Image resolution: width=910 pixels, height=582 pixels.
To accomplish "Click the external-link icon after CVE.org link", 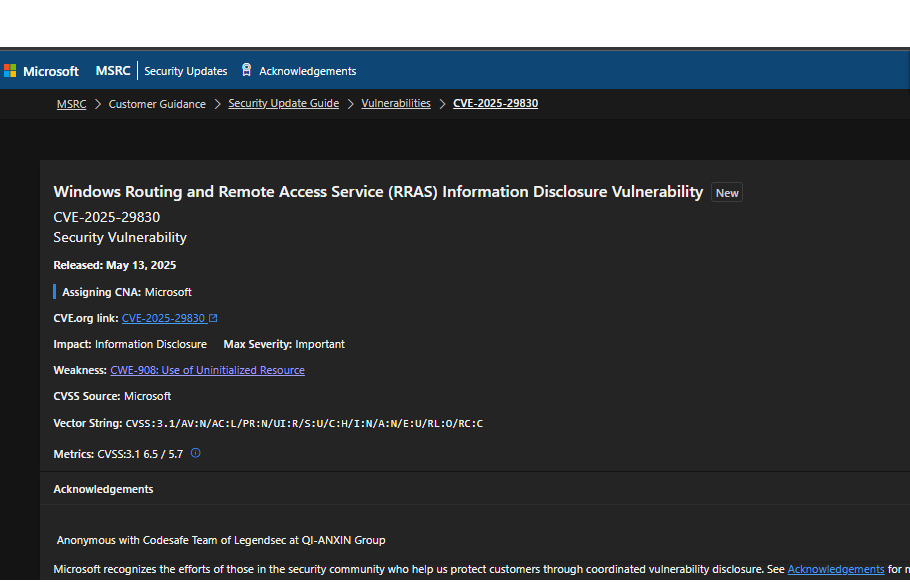I will tap(213, 318).
